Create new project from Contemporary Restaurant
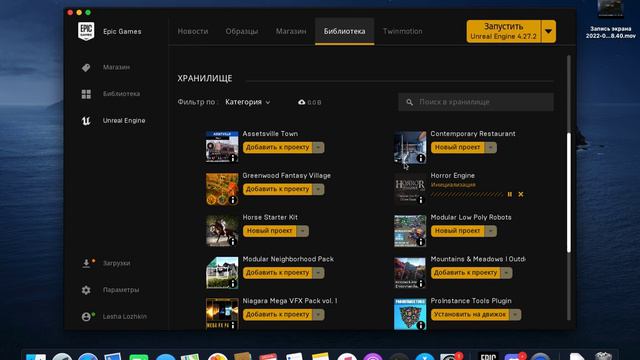Image resolution: width=640 pixels, height=360 pixels. coord(458,147)
